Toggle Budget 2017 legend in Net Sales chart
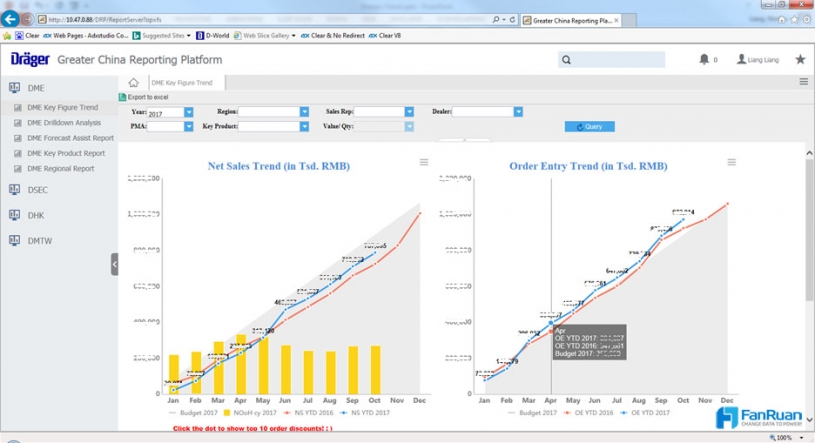The image size is (815, 443). point(194,413)
